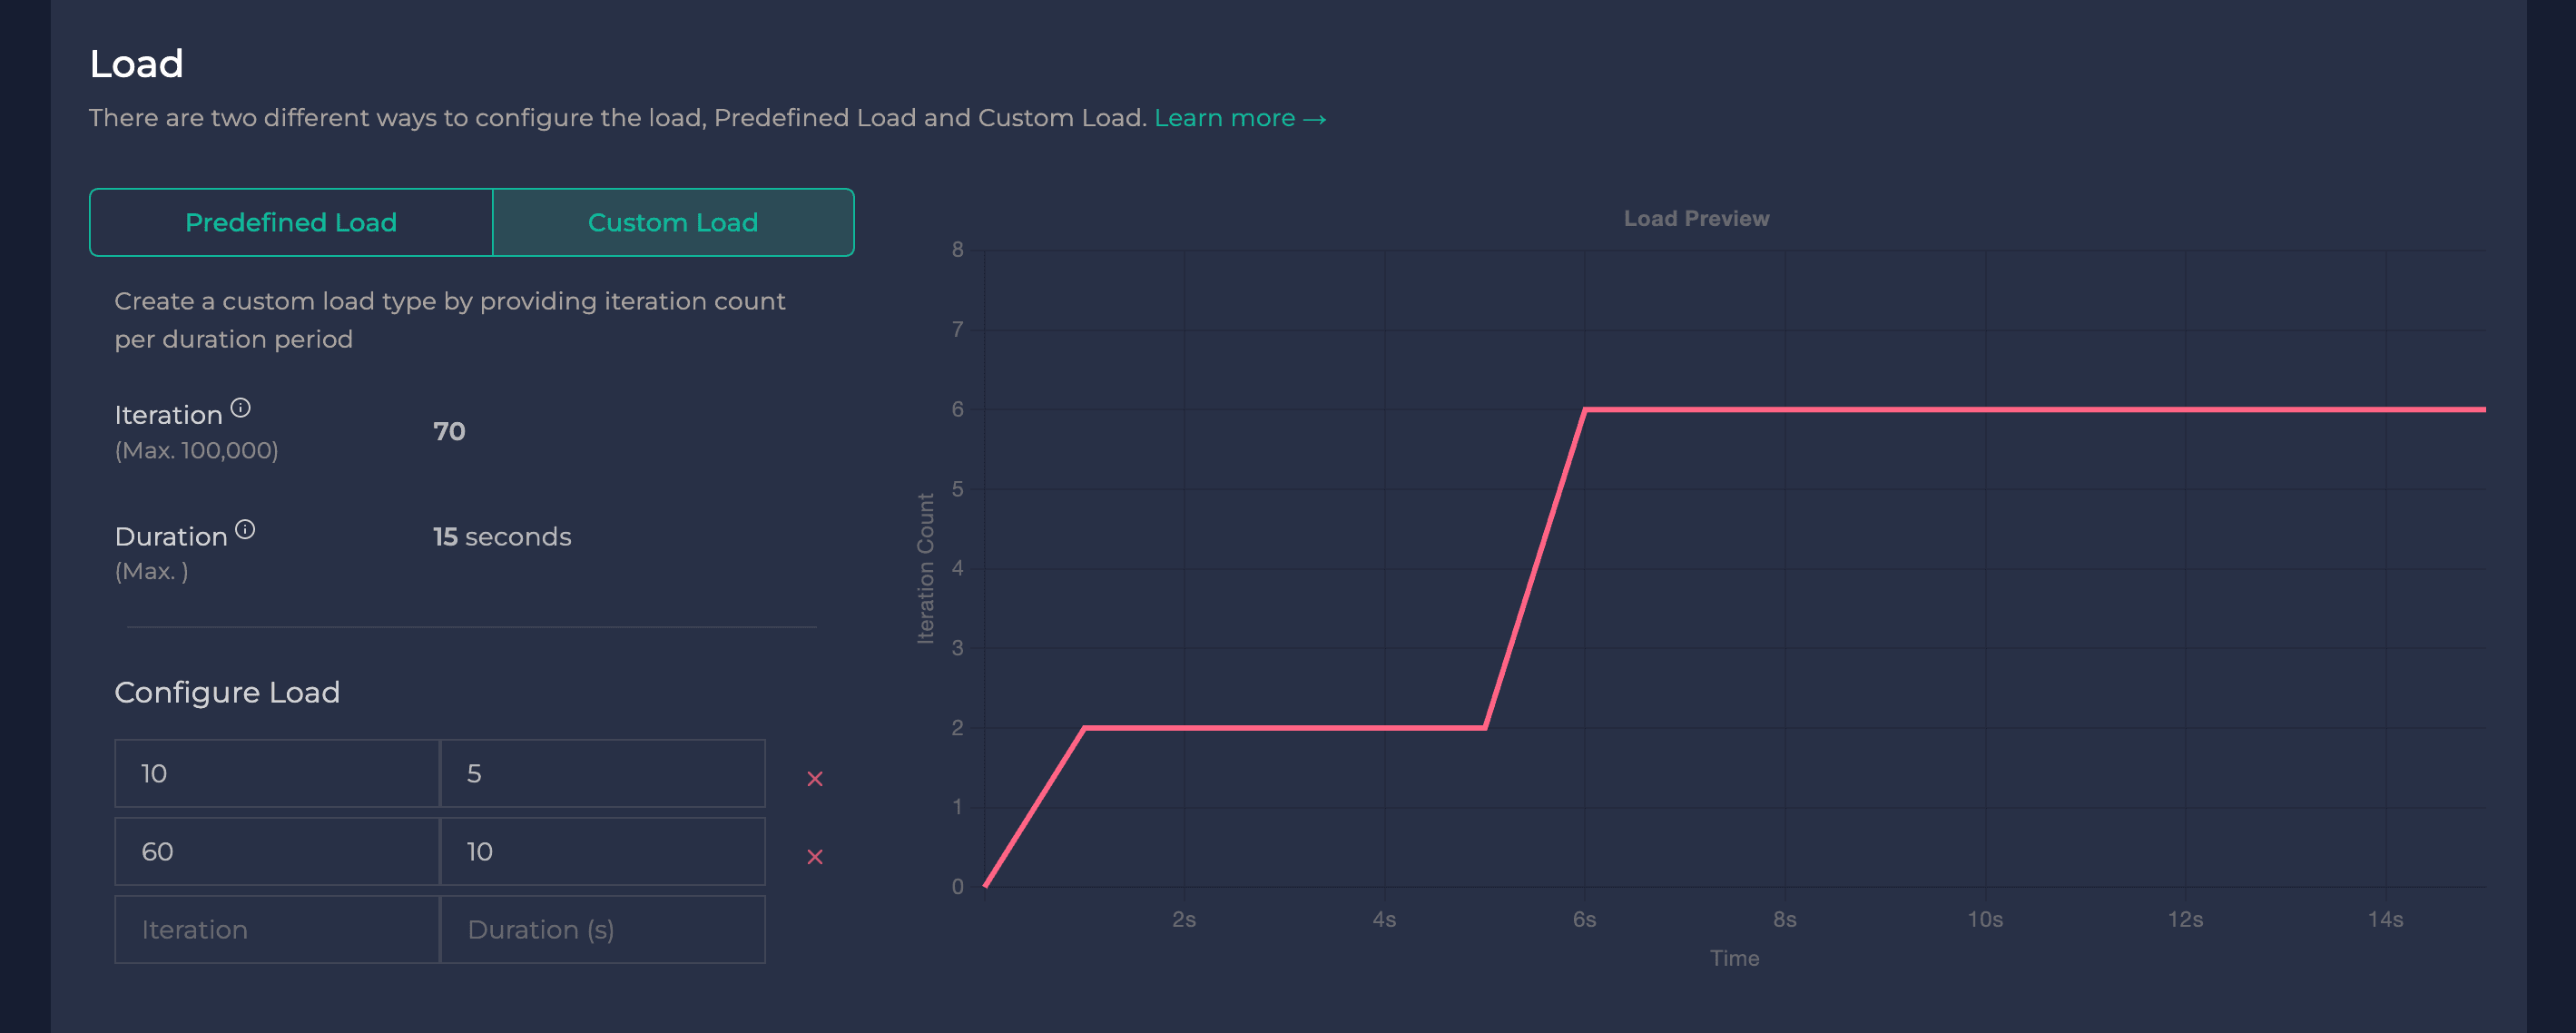Click the Load page title
The image size is (2576, 1033).
click(x=136, y=62)
